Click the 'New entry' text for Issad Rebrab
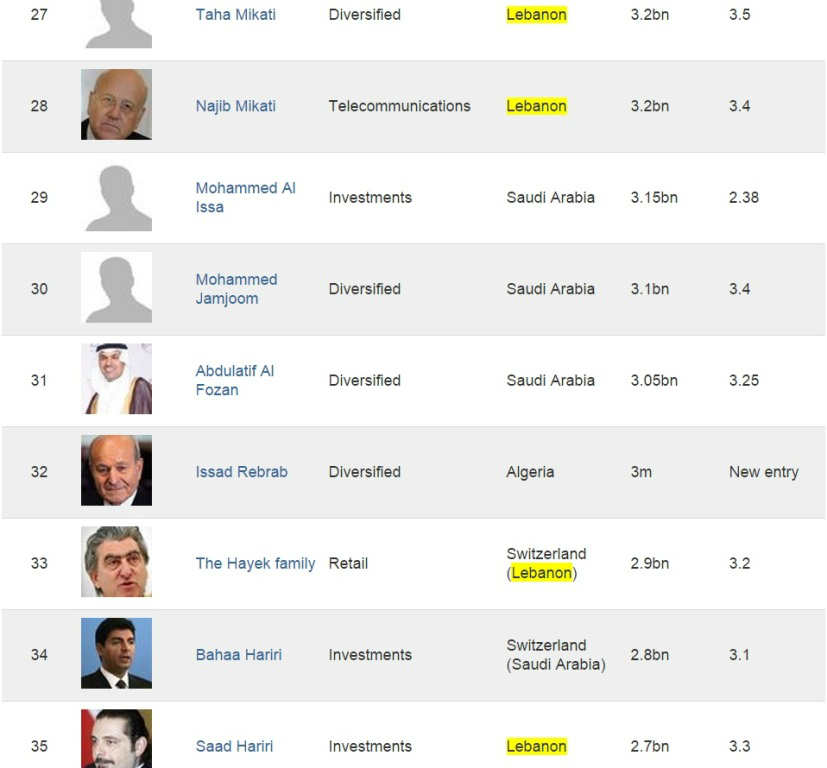 click(763, 472)
